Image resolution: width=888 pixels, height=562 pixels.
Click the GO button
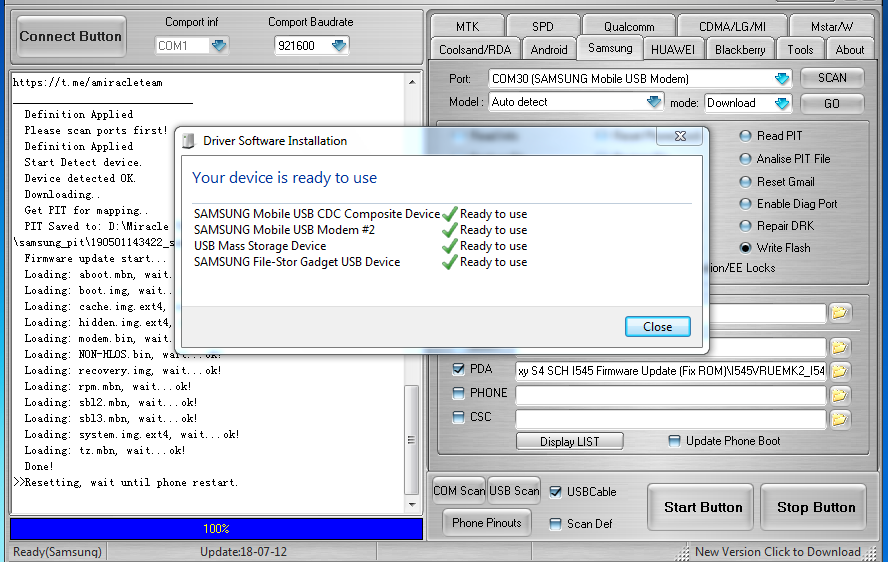[x=832, y=104]
